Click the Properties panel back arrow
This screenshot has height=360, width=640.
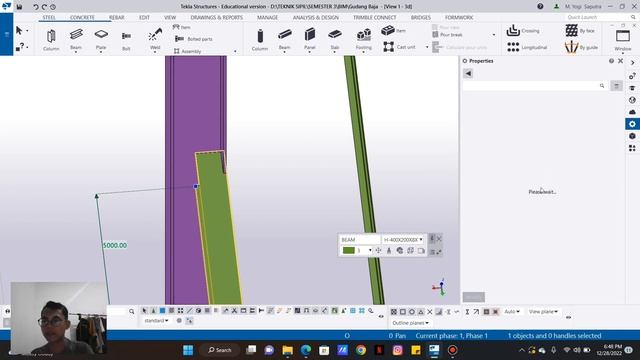point(468,73)
